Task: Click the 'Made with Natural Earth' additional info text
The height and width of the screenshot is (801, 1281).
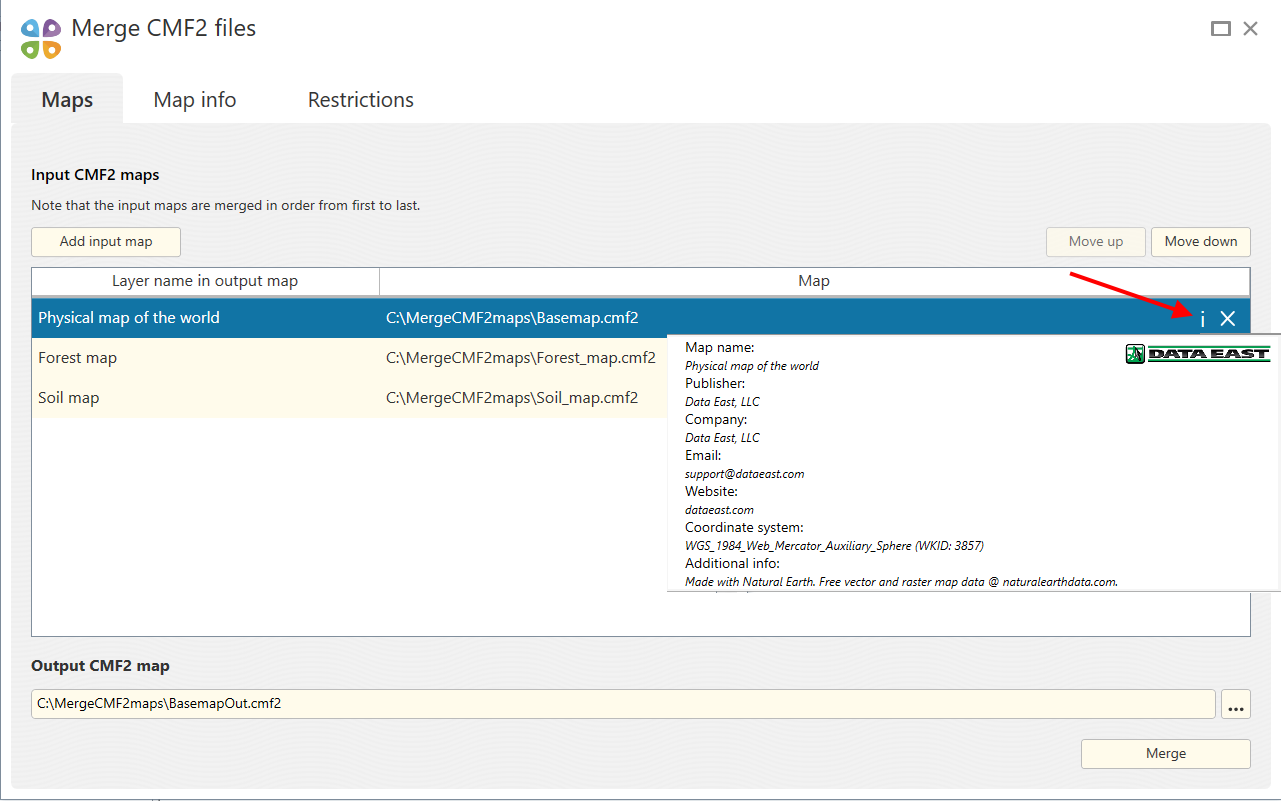Action: click(901, 582)
